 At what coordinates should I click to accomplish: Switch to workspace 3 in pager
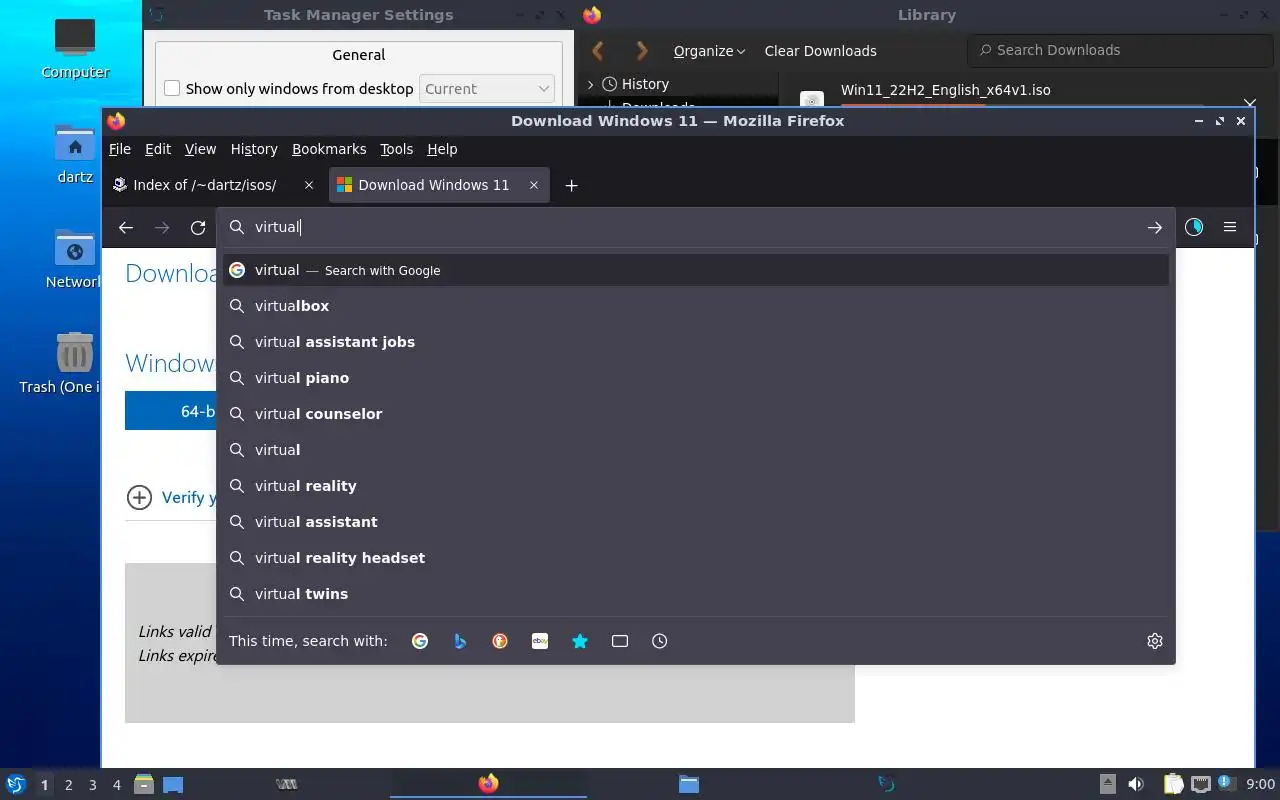(92, 785)
